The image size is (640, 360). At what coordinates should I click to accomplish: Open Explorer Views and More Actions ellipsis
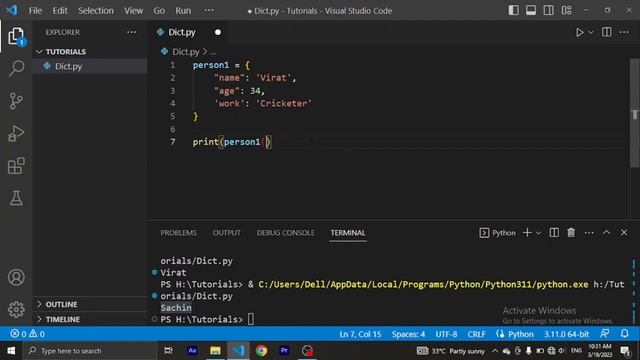click(x=131, y=32)
